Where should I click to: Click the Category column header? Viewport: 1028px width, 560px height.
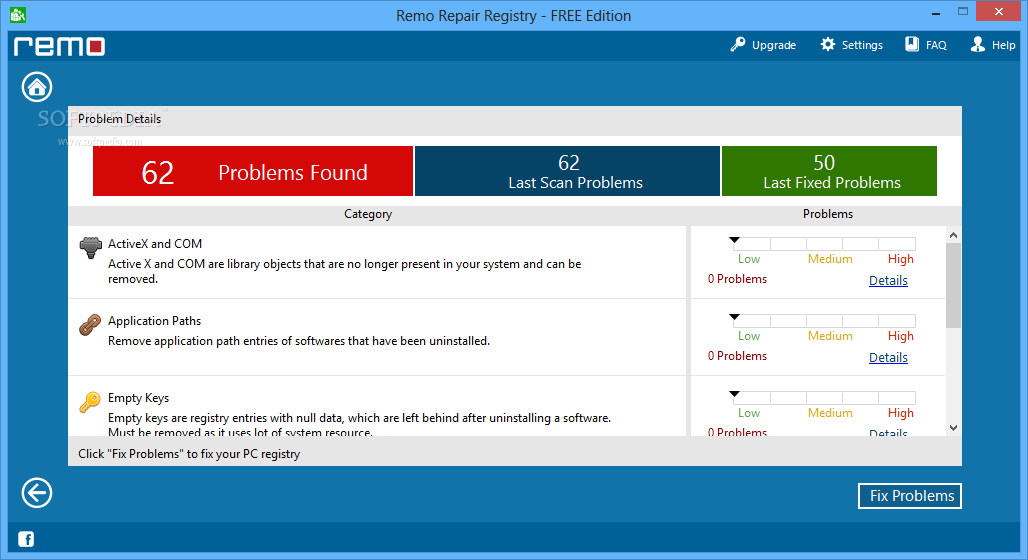tap(368, 214)
